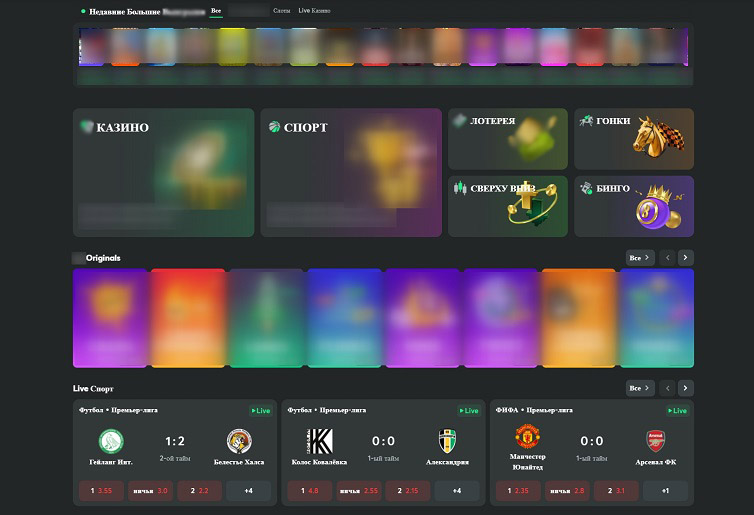
Task: Click the Белестье Халса tiger logo
Action: [239, 441]
